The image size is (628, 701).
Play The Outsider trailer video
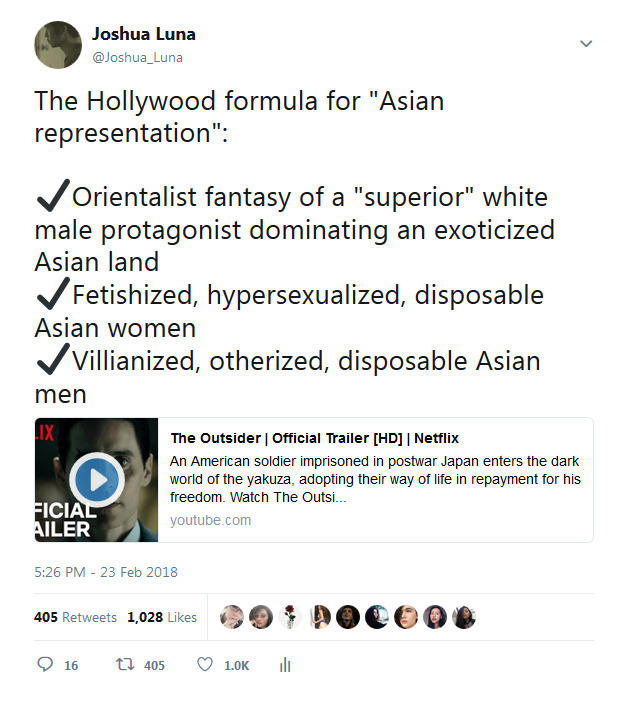point(97,480)
